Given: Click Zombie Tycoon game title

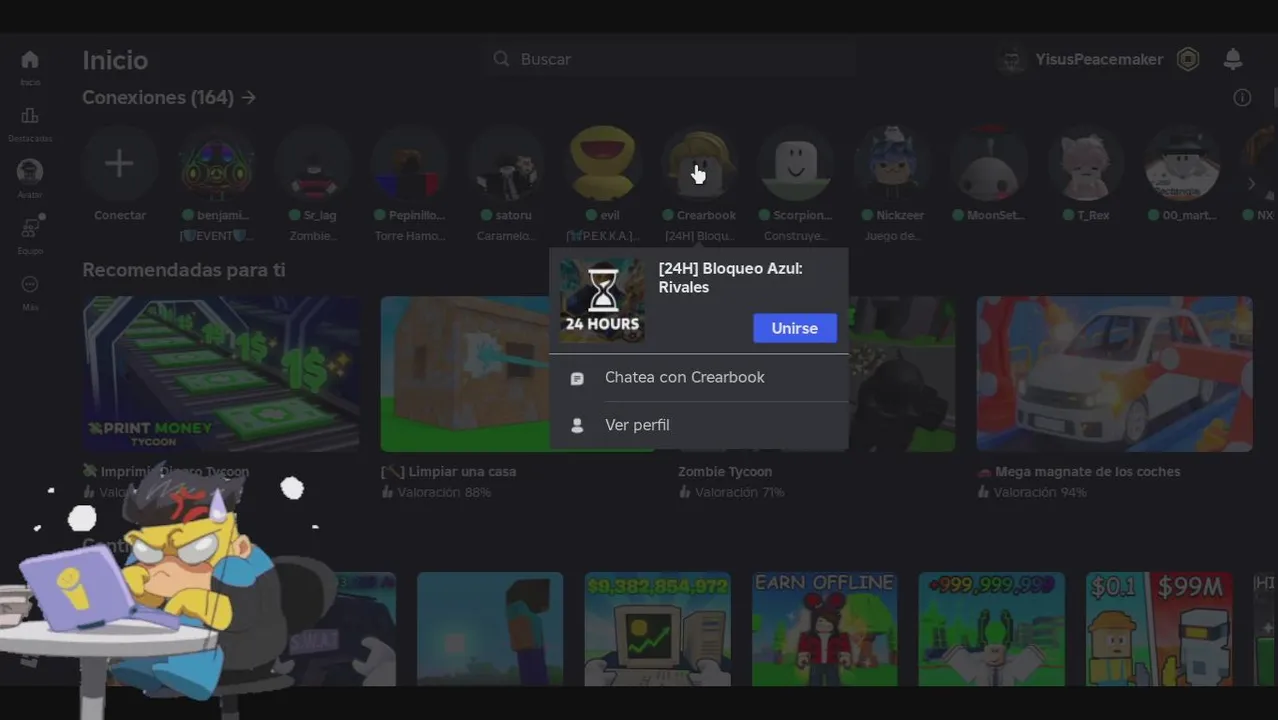Looking at the screenshot, I should (725, 471).
